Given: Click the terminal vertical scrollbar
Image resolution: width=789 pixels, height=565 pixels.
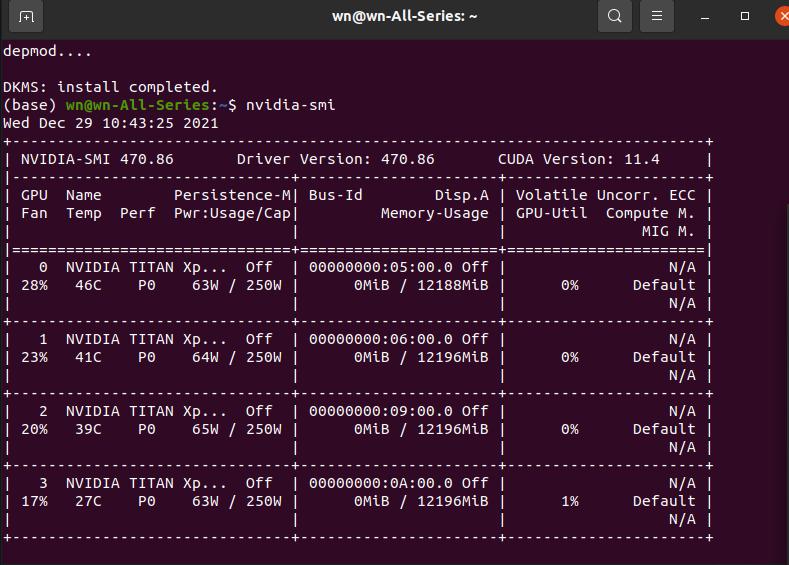Looking at the screenshot, I should click(x=786, y=382).
